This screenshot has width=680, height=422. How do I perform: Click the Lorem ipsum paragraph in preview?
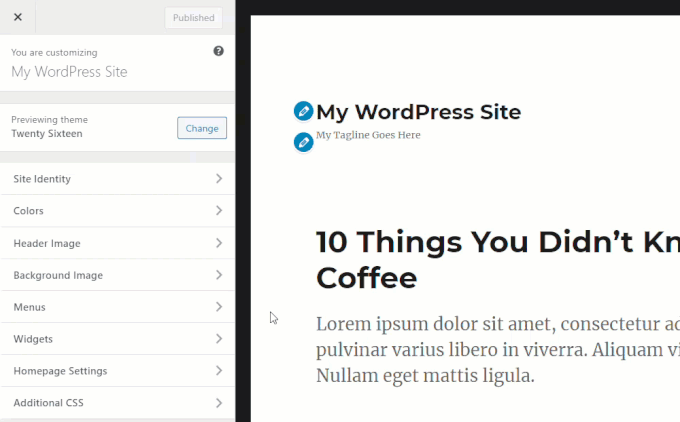498,350
